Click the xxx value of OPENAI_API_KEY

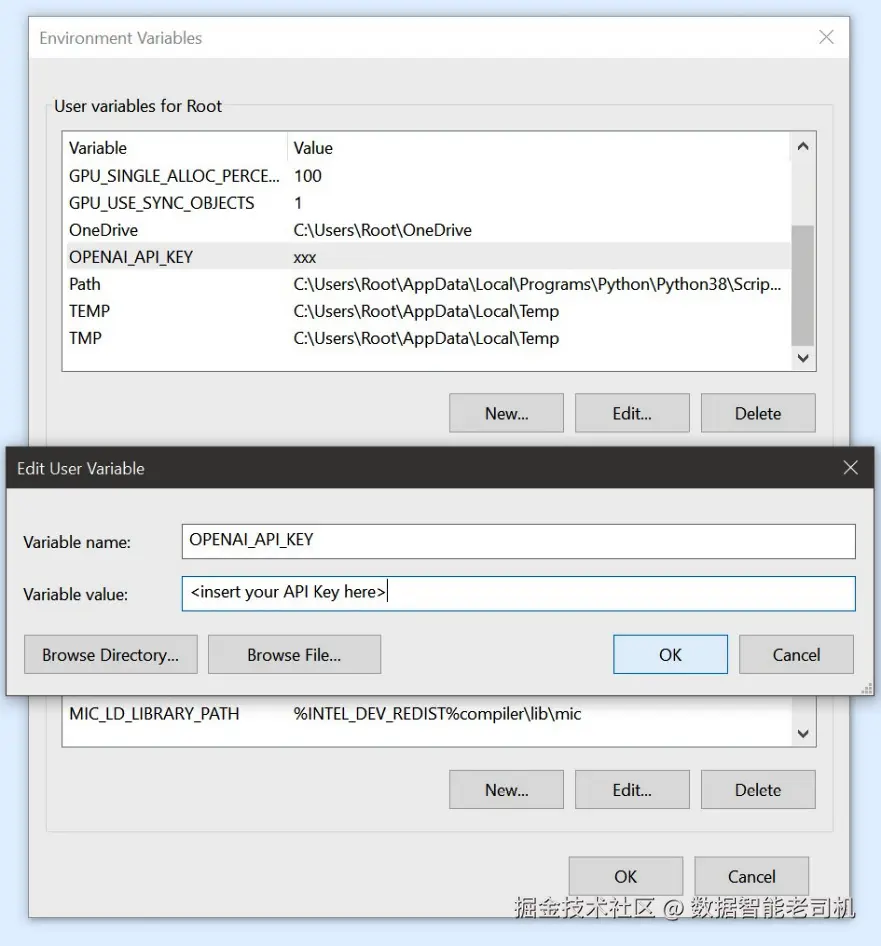(305, 258)
